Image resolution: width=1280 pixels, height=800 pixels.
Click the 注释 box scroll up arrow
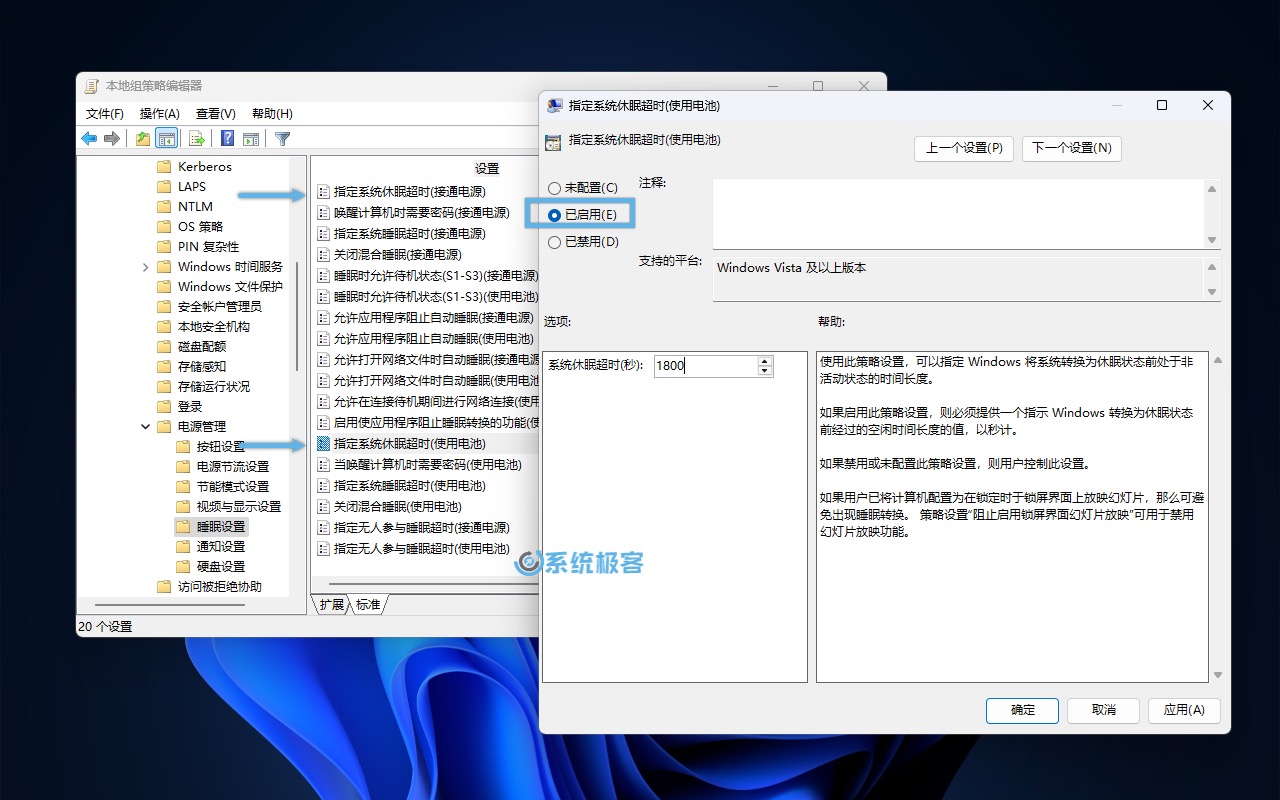tap(1212, 189)
